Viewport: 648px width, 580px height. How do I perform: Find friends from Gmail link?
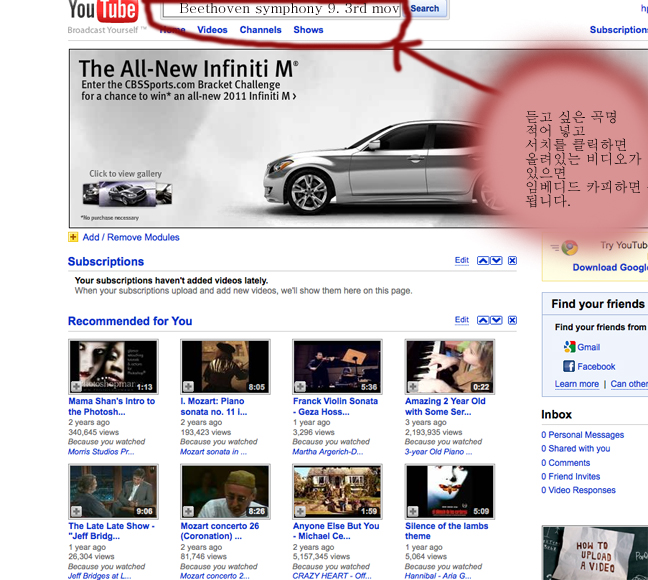[x=588, y=347]
